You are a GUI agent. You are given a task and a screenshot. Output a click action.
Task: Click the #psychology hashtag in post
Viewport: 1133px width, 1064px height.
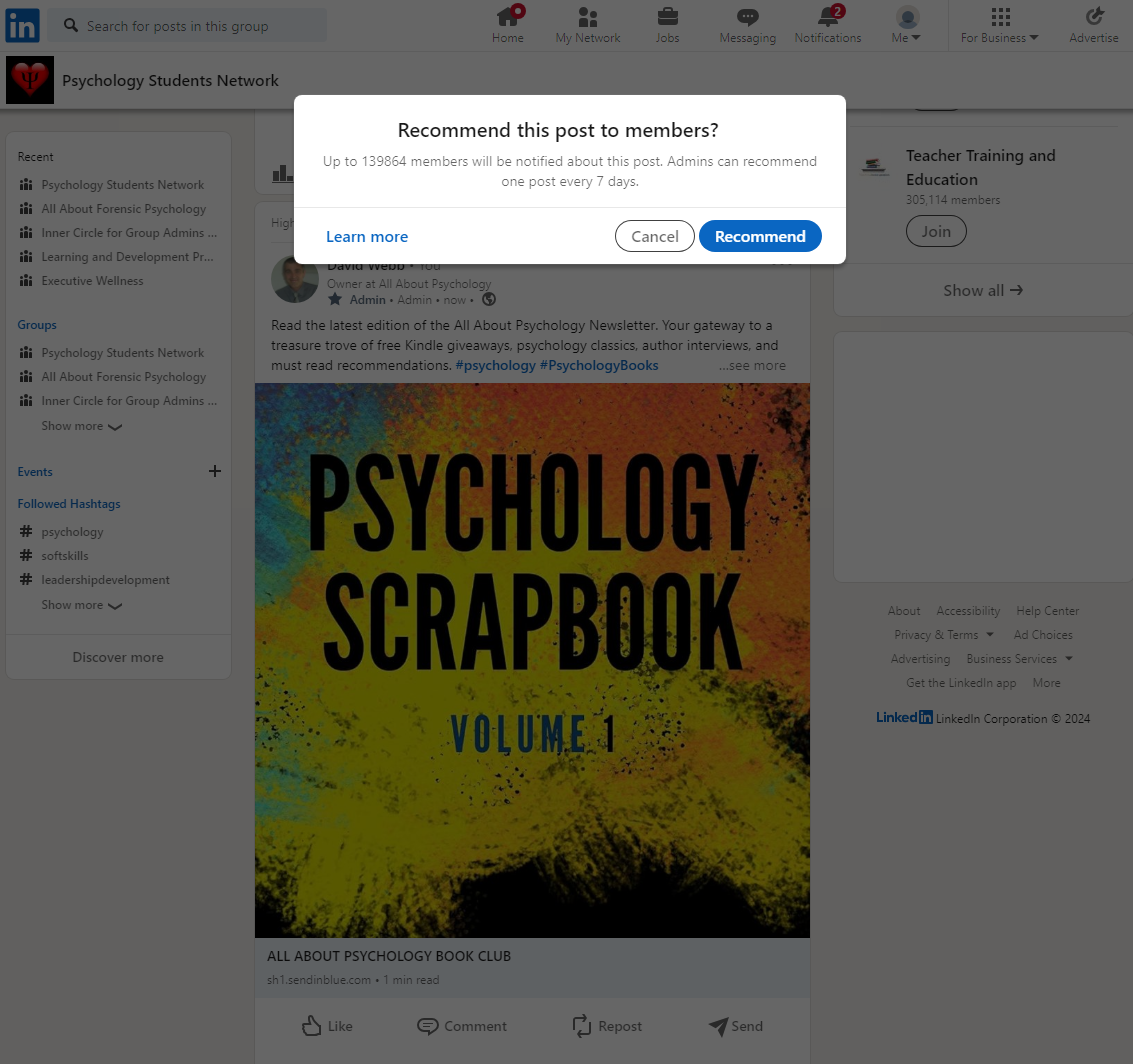496,365
